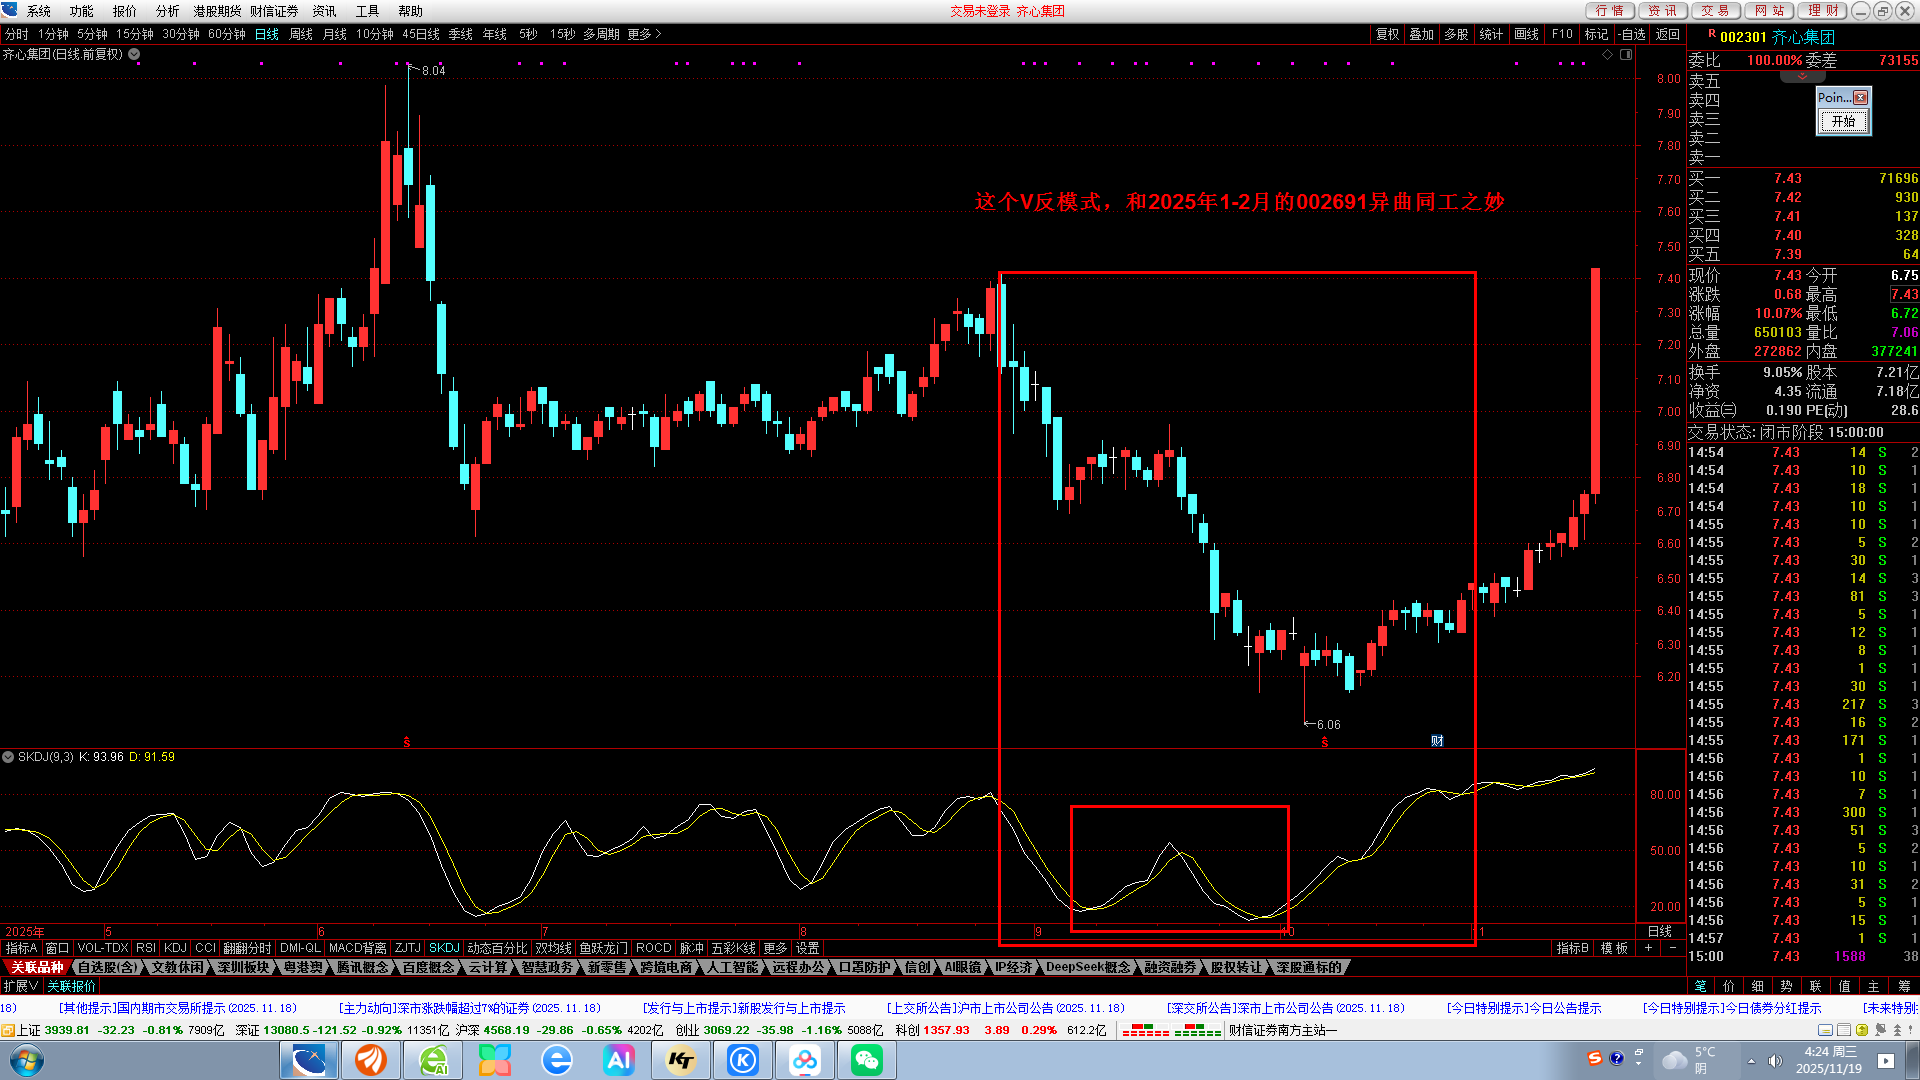
Task: Click the list view status bar icon
Action: (1844, 1030)
